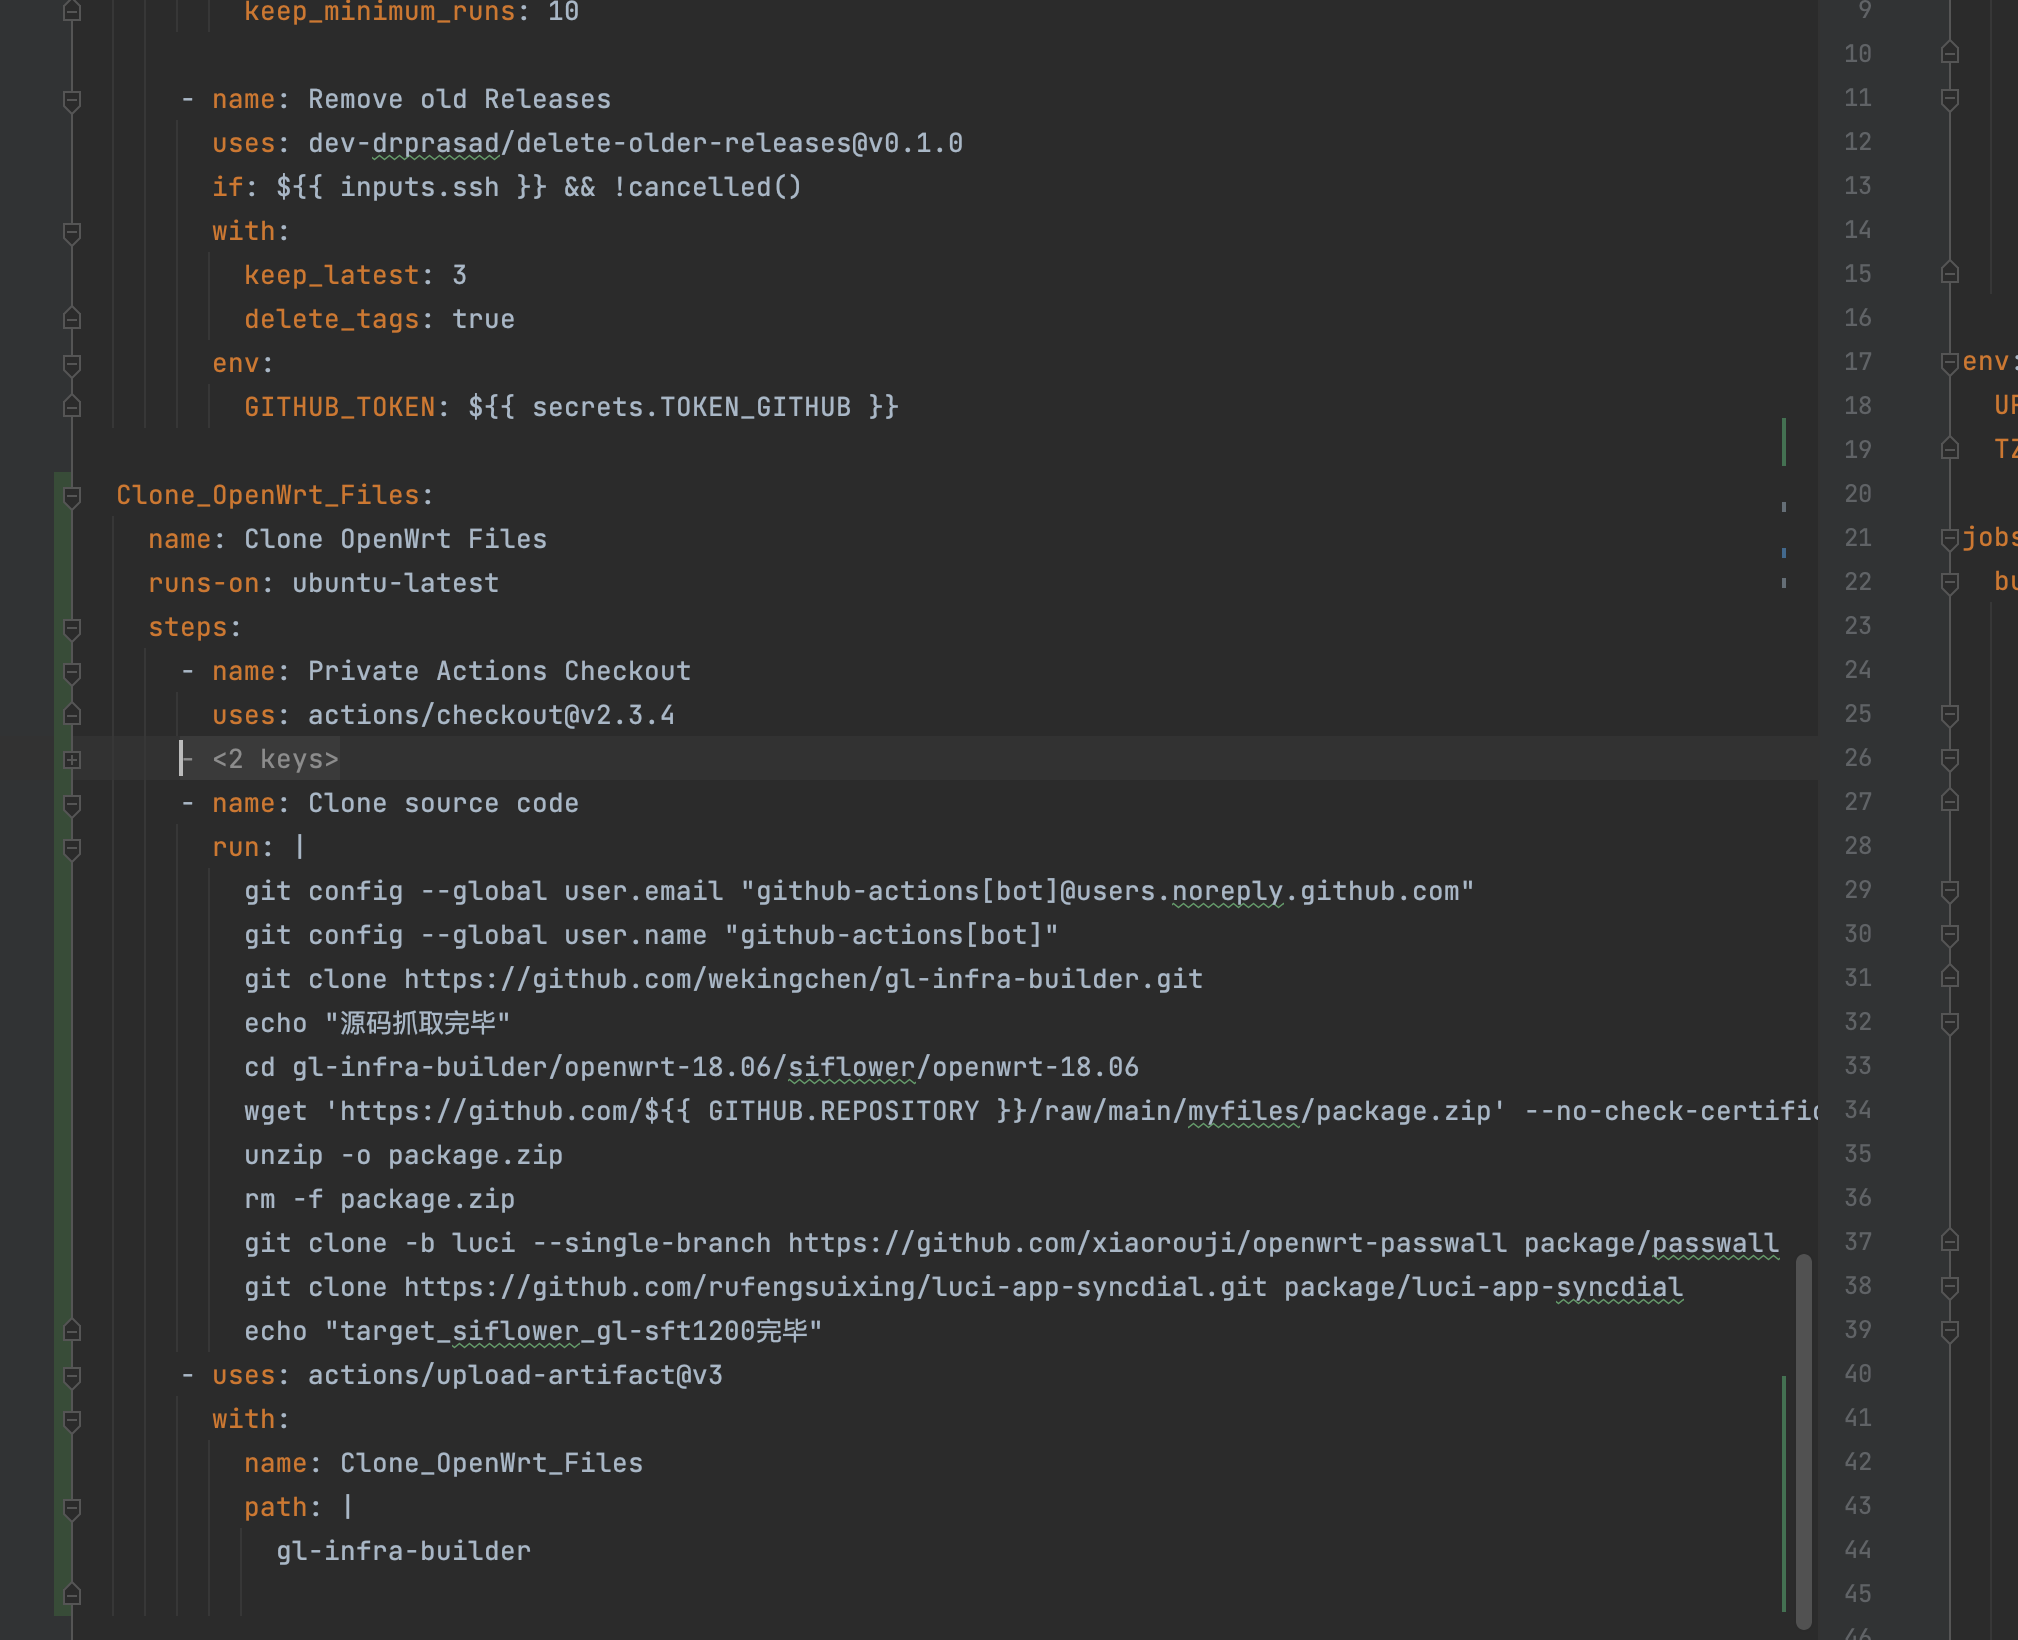Place cursor on "delete_tags: true" value

coord(485,319)
